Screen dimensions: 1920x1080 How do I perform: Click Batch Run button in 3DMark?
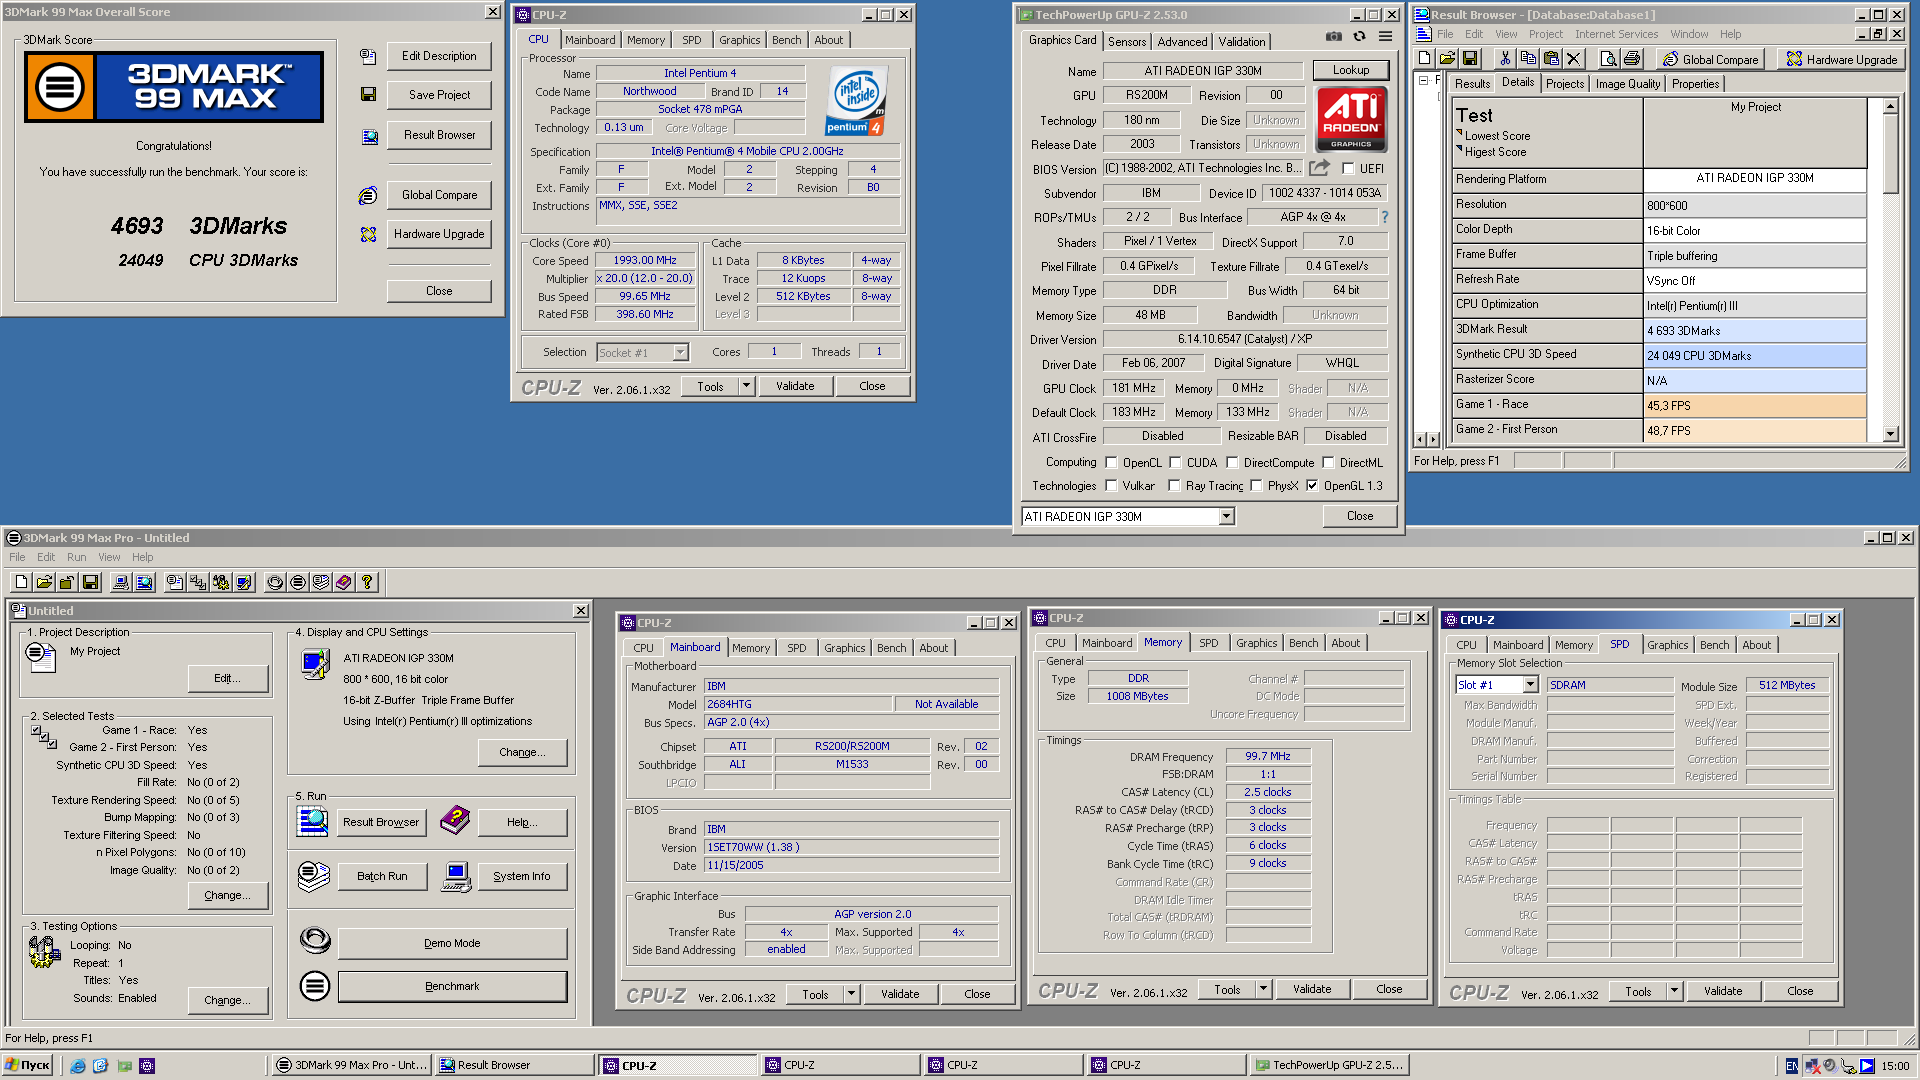[382, 876]
